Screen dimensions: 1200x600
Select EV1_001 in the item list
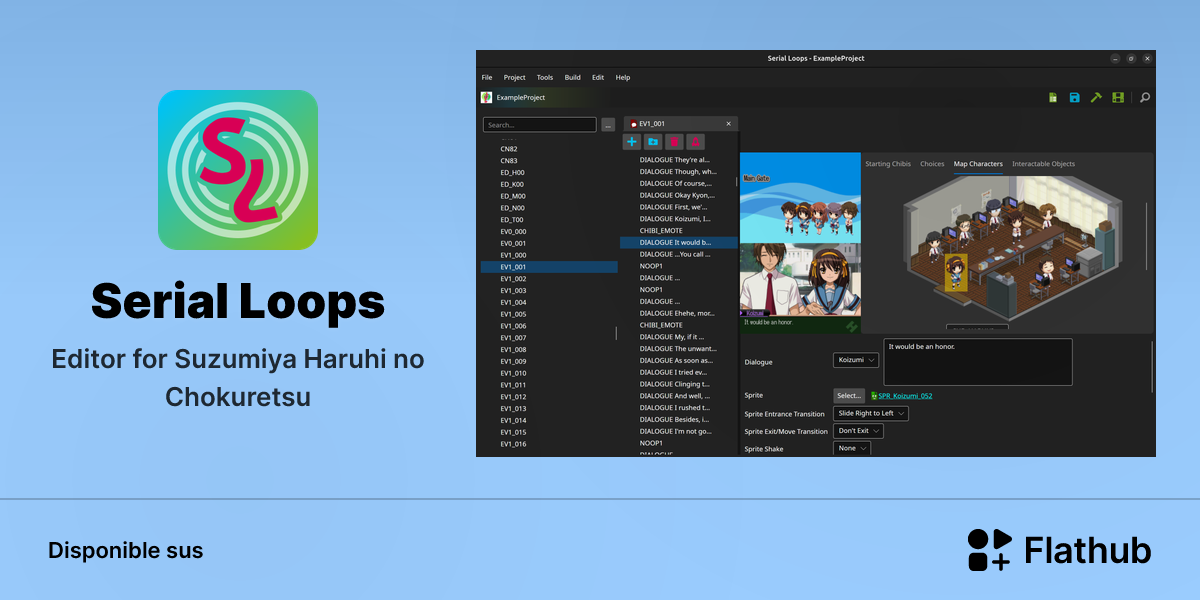pyautogui.click(x=549, y=267)
